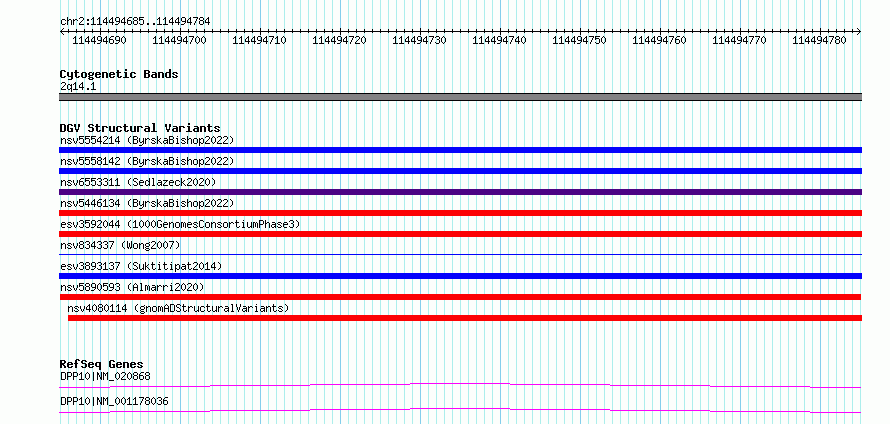Image resolution: width=890 pixels, height=424 pixels.
Task: Click ruler position 114494720
Action: click(339, 40)
